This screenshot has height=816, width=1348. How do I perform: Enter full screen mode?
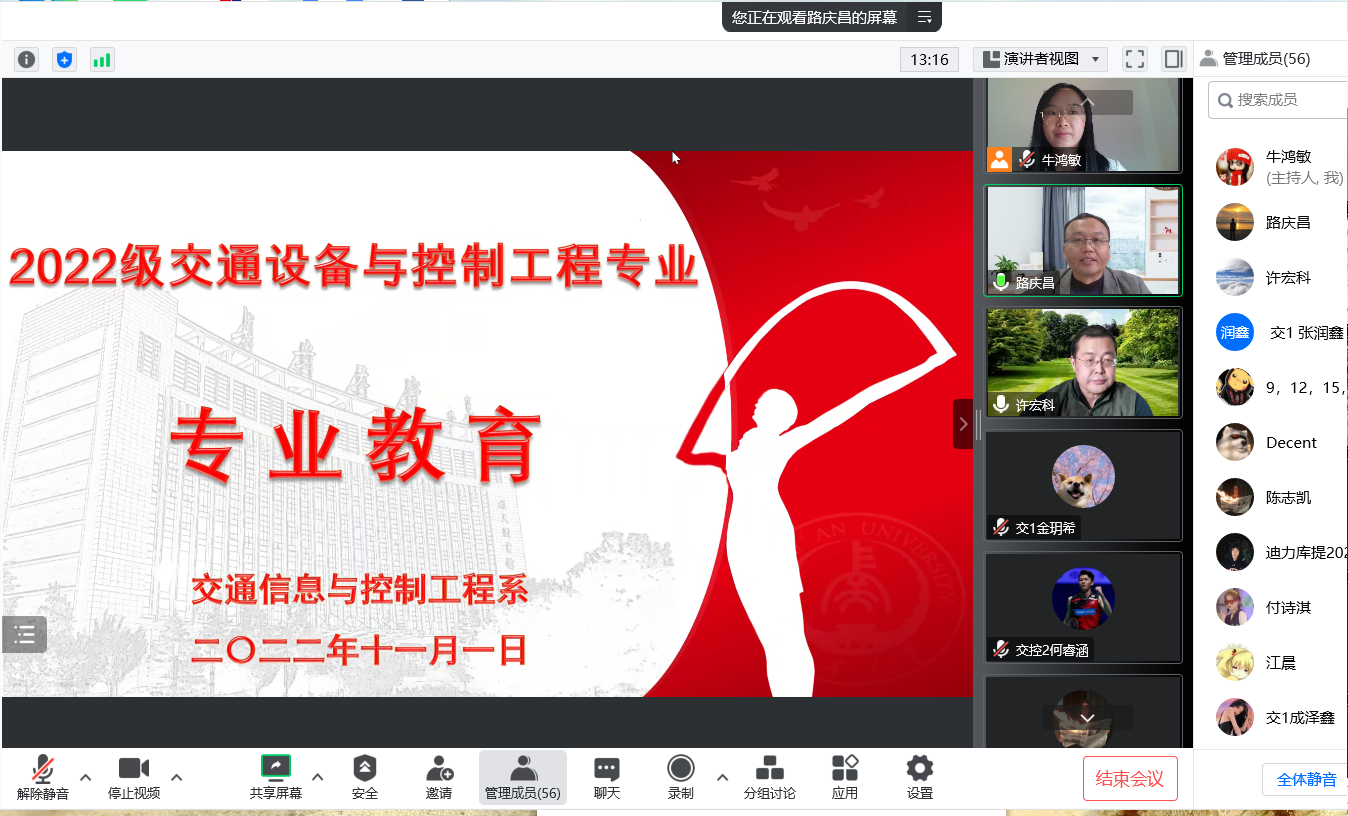[1134, 59]
